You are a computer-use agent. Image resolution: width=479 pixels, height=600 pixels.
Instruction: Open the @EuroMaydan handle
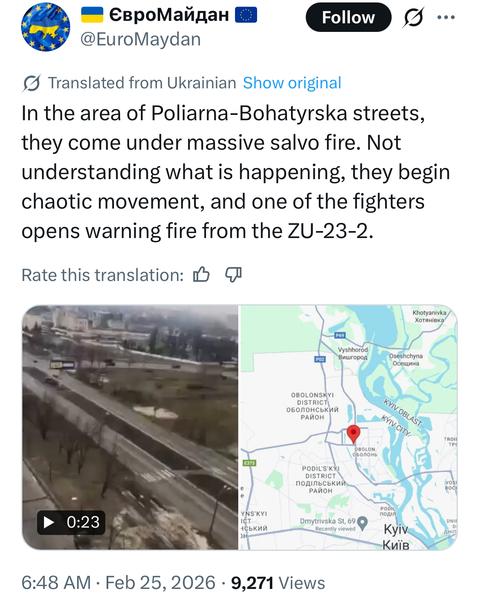pyautogui.click(x=140, y=39)
